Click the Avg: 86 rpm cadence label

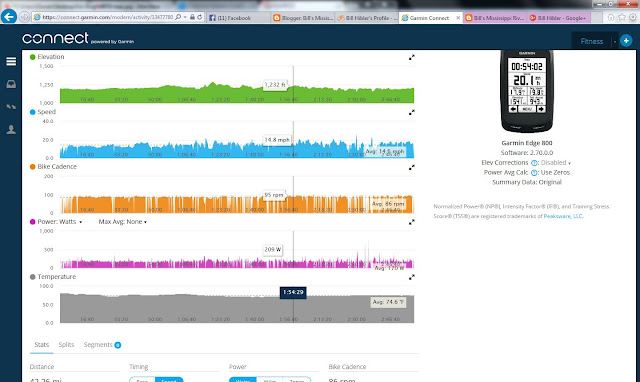[x=388, y=204]
